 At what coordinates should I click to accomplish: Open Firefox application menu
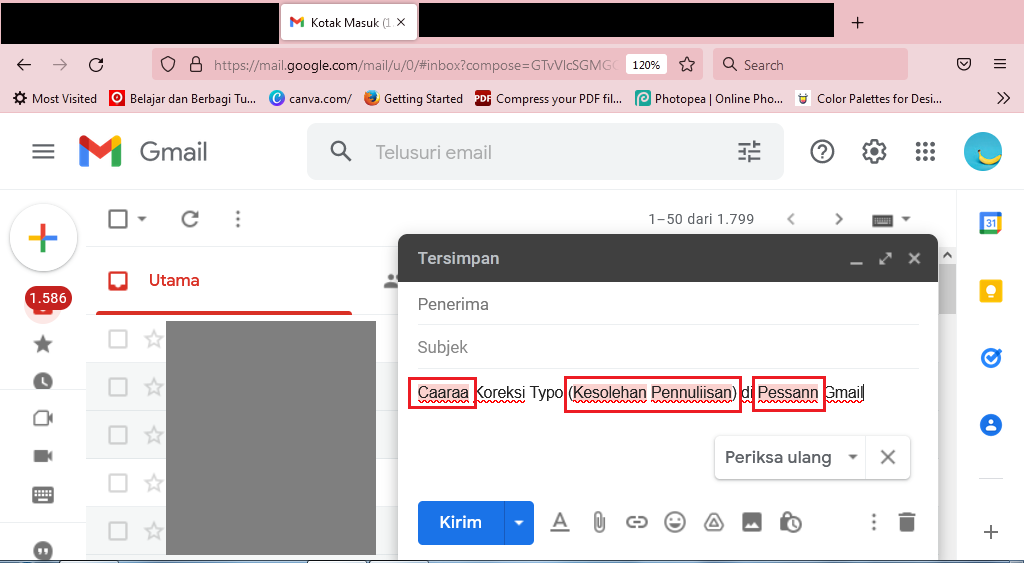999,64
